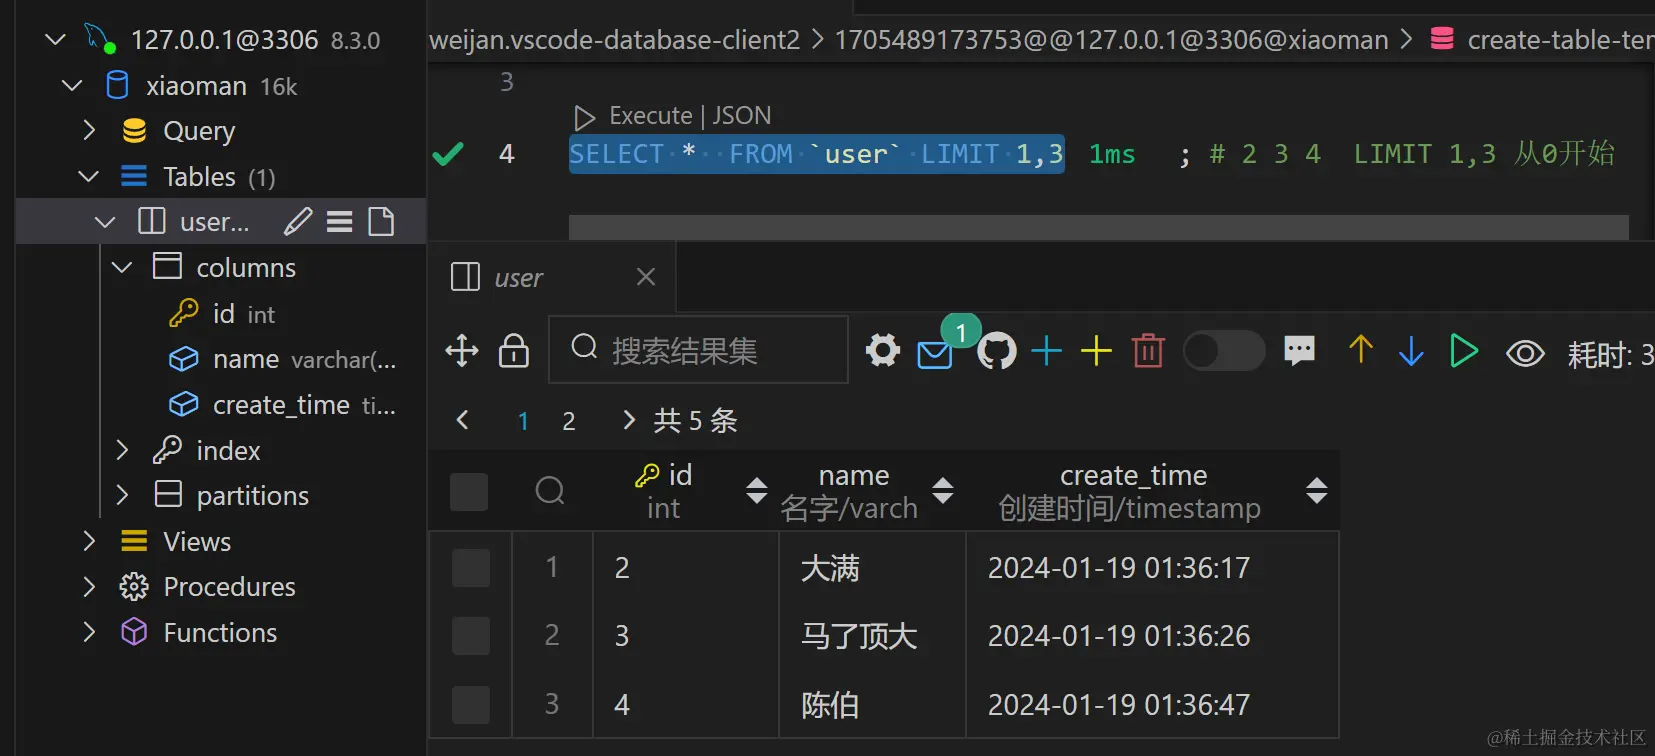Click the orange up arrow icon
Screen dimensions: 1655x756
pos(1361,349)
